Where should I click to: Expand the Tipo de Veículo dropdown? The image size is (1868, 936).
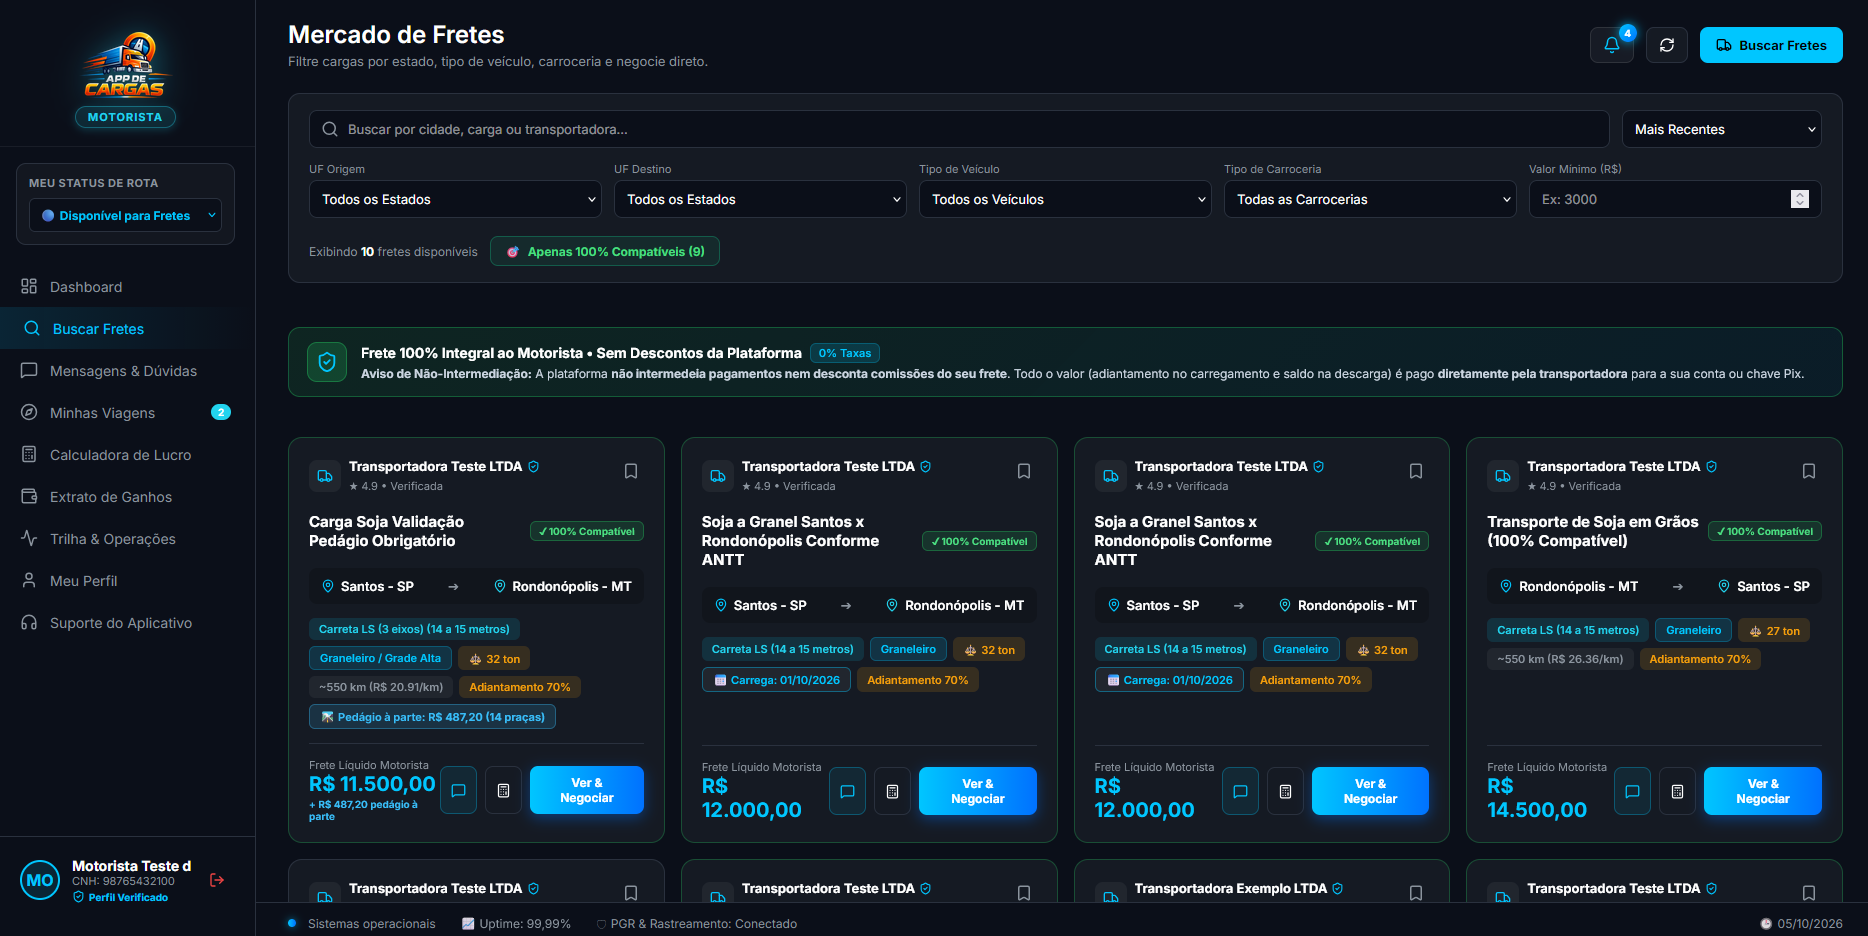coord(1065,199)
